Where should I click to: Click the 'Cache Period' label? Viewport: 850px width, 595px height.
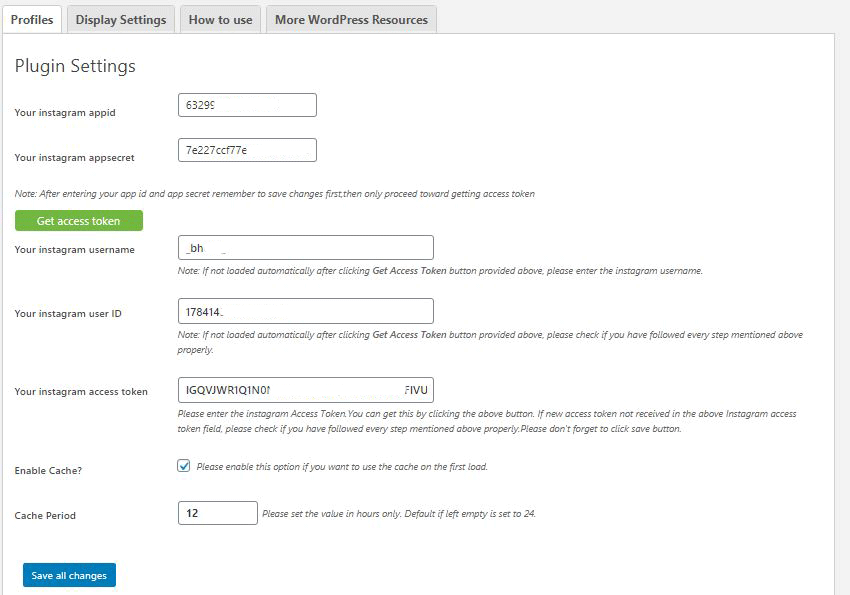coord(45,516)
